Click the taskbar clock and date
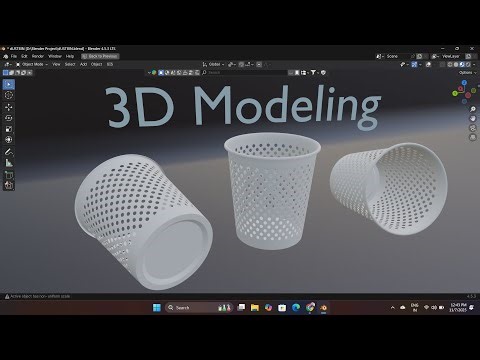 (458, 307)
